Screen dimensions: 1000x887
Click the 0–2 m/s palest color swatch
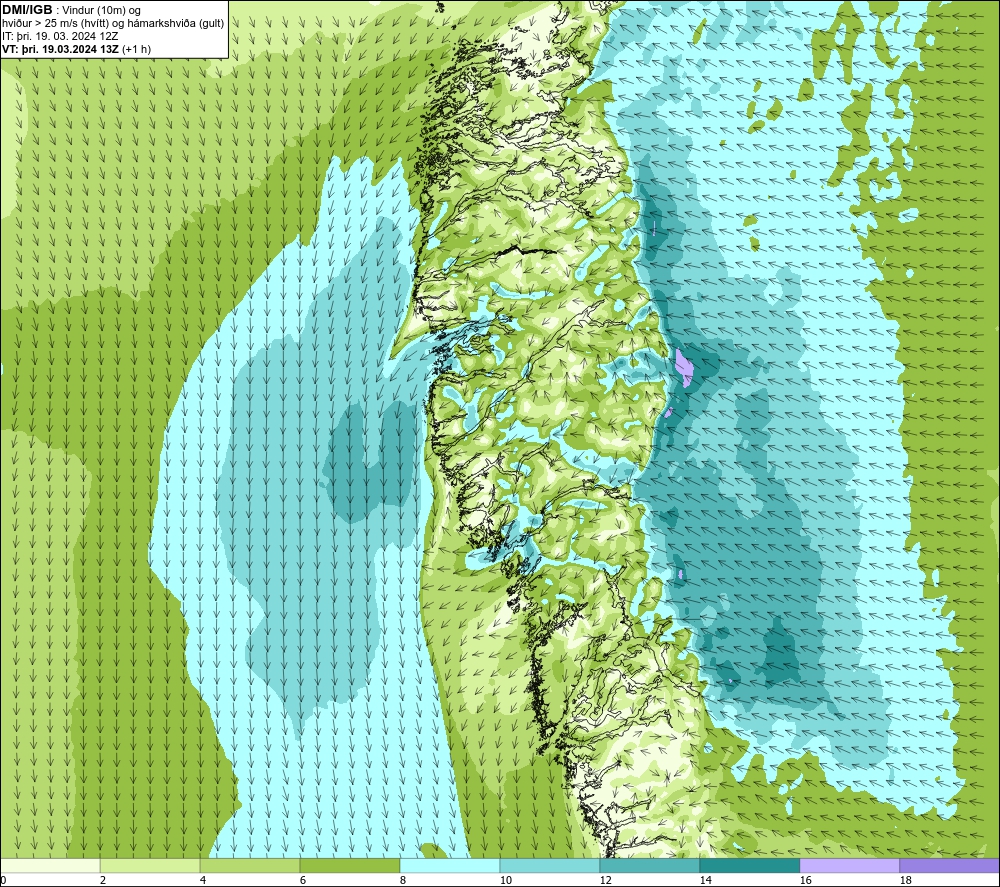[x=50, y=865]
